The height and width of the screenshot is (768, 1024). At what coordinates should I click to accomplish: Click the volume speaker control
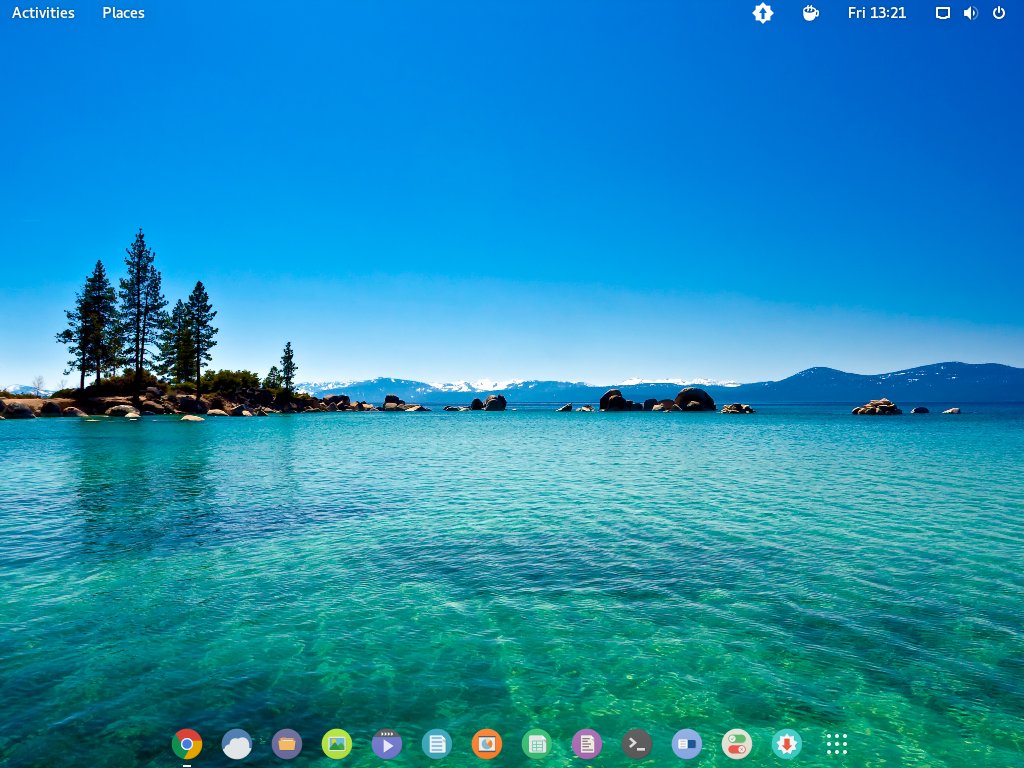tap(970, 13)
